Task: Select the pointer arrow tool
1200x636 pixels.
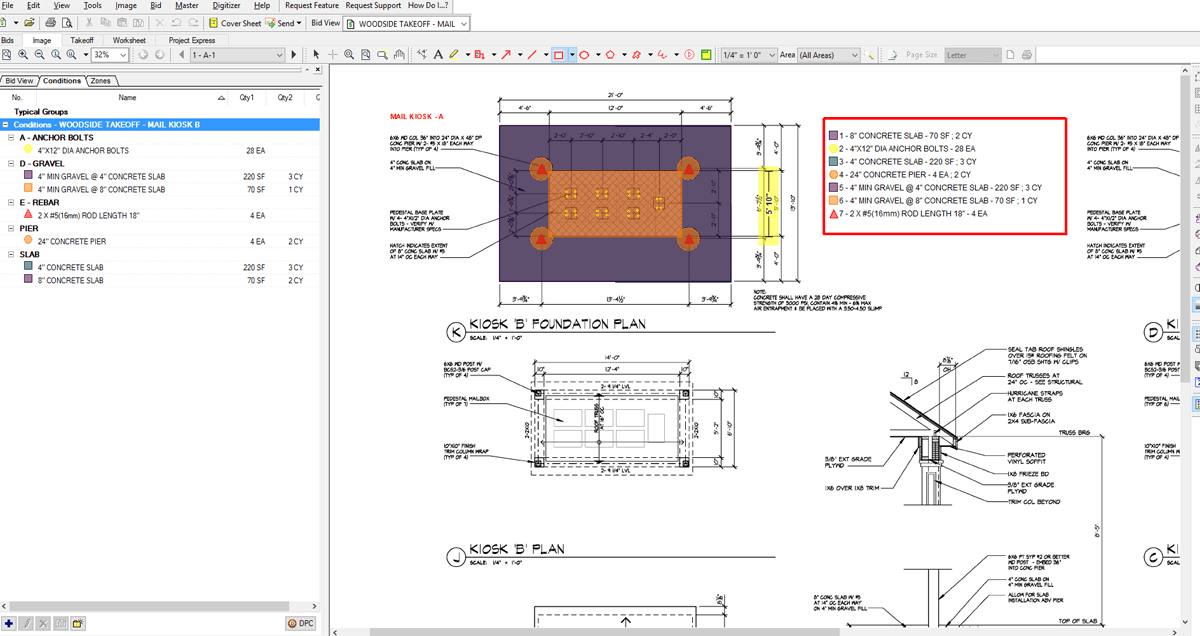Action: click(317, 55)
